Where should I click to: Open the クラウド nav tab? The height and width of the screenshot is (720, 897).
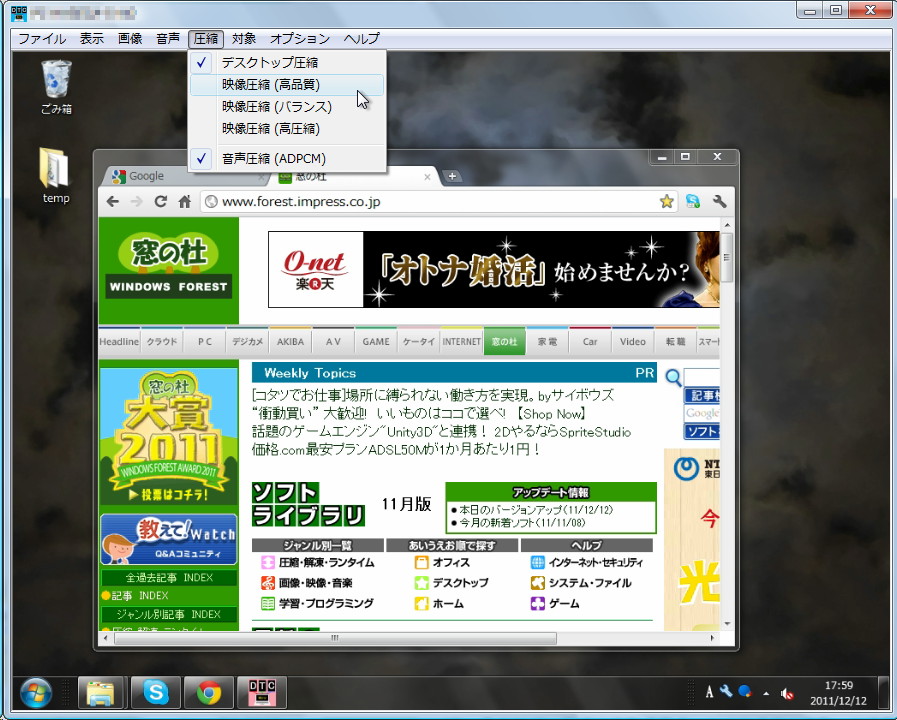(x=162, y=341)
